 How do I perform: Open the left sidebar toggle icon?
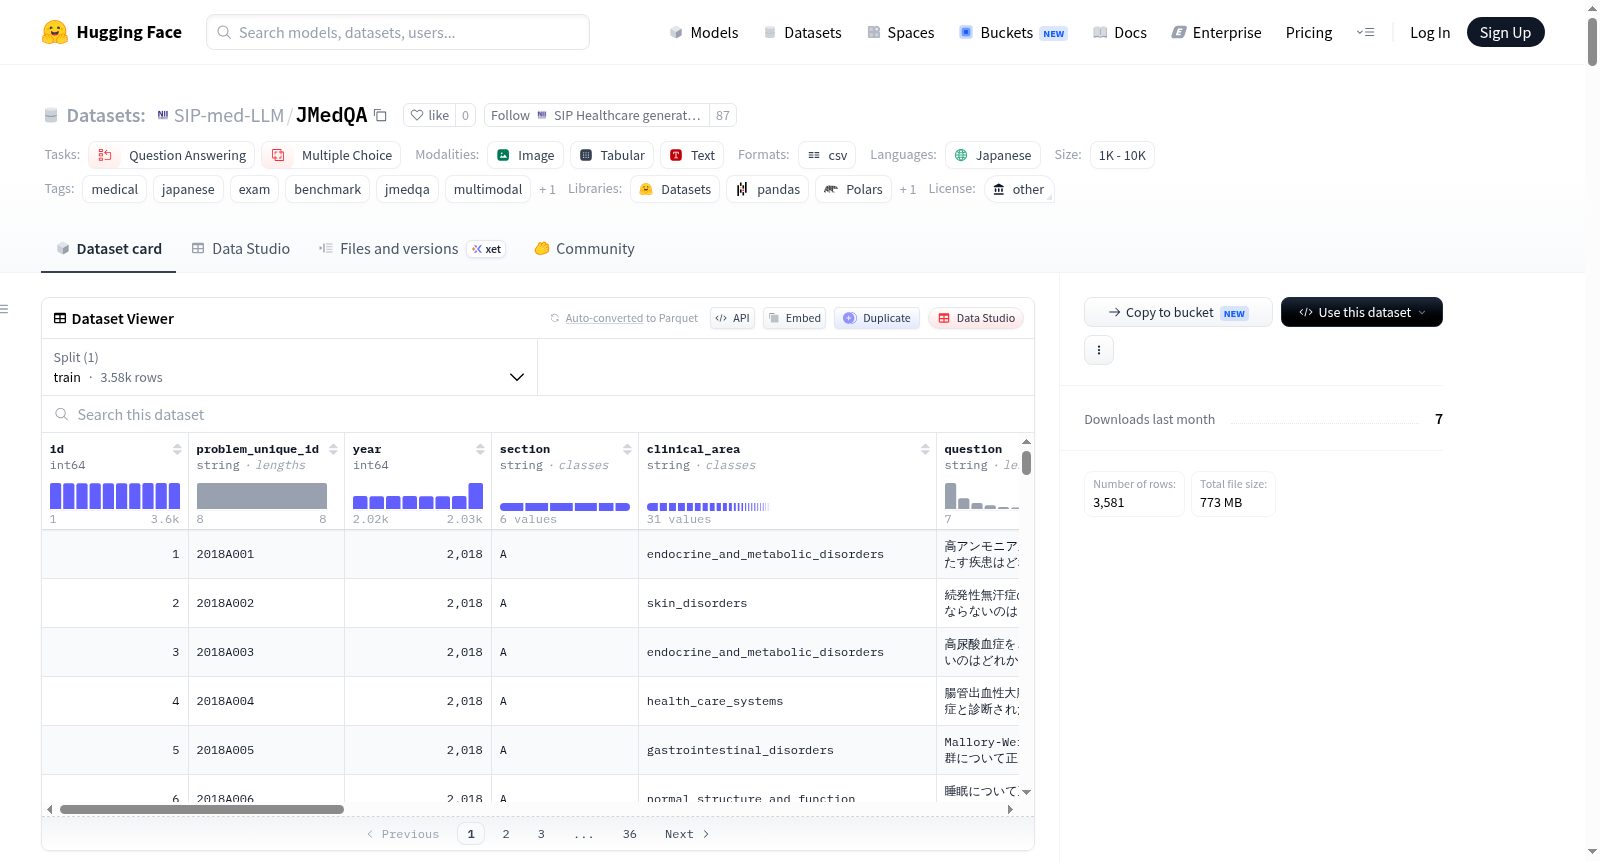4,309
